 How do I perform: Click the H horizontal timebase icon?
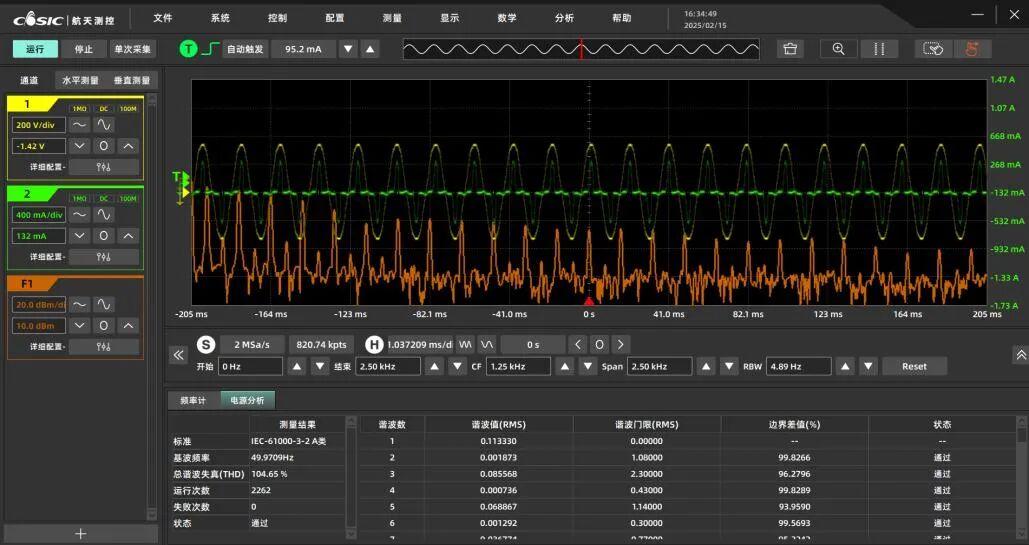click(374, 344)
